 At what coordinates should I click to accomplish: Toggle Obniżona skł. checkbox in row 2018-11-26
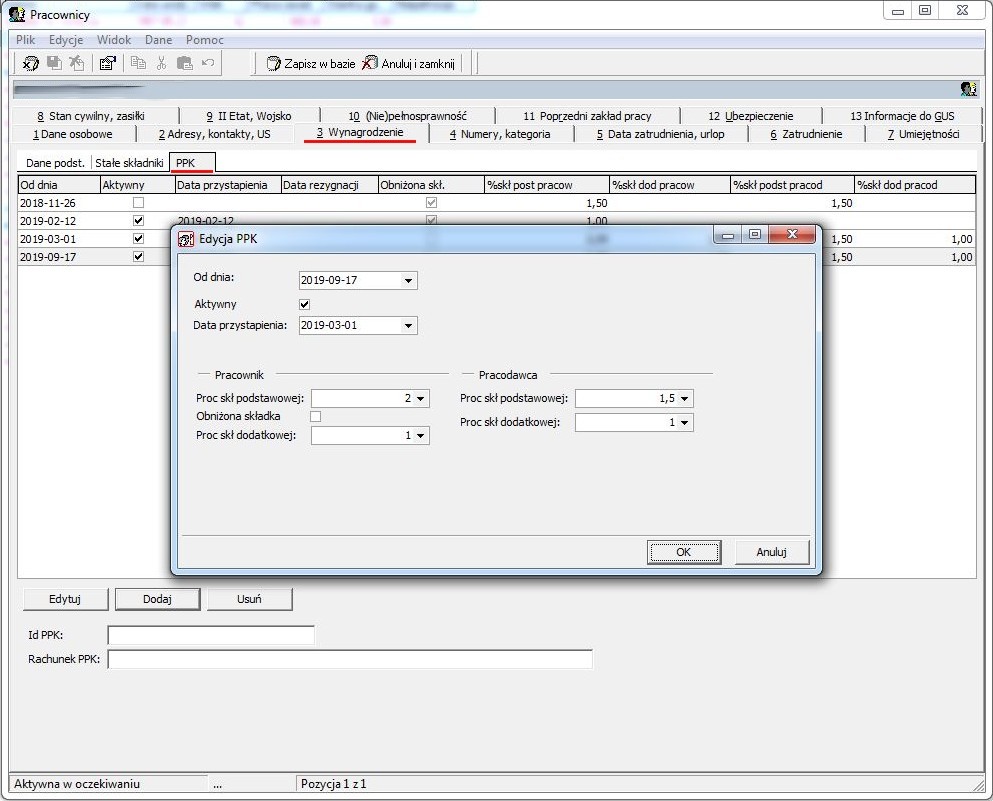431,203
